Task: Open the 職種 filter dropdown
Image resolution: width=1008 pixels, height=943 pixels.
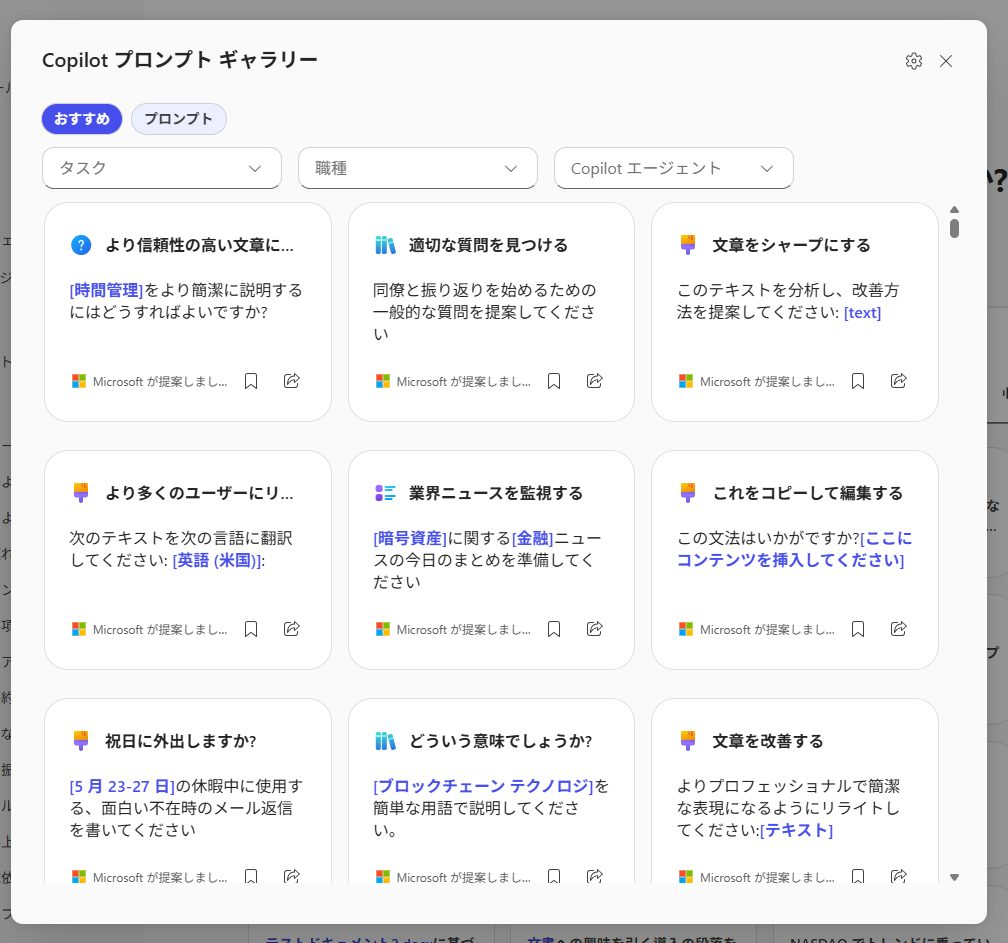Action: coord(417,168)
